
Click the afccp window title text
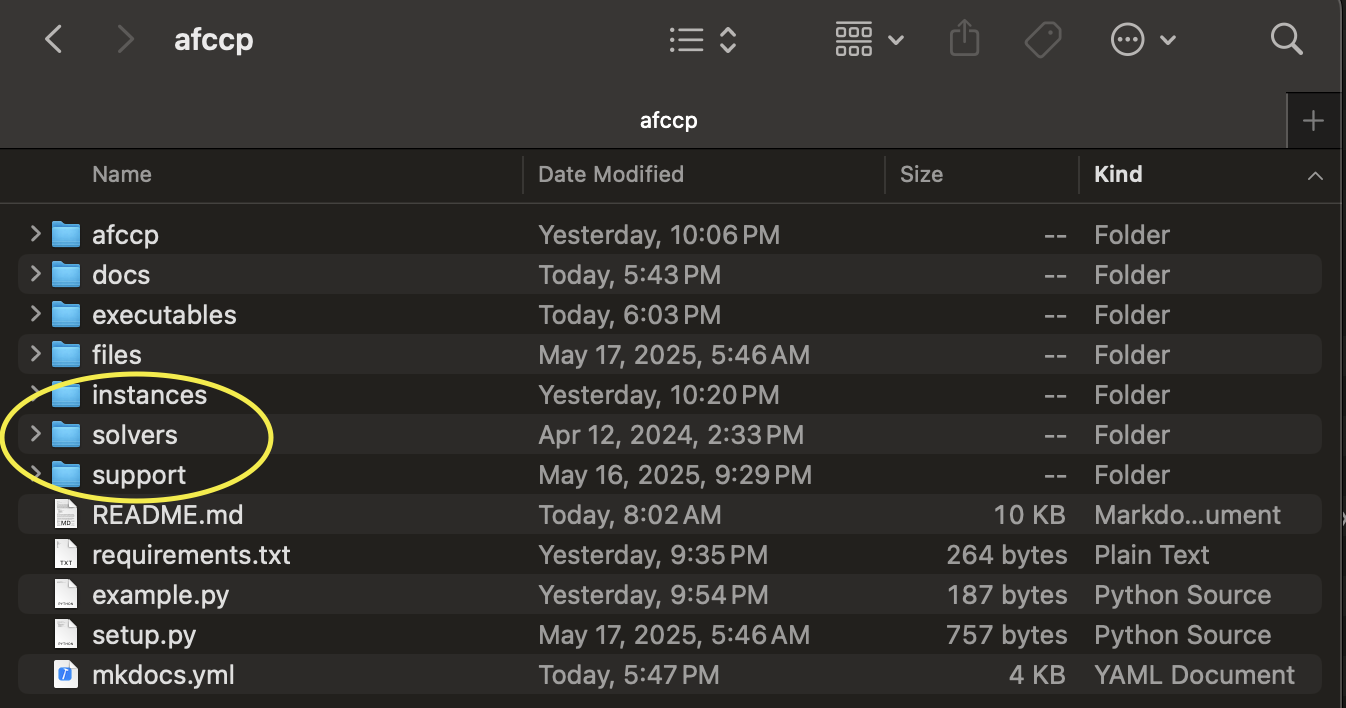pos(213,40)
